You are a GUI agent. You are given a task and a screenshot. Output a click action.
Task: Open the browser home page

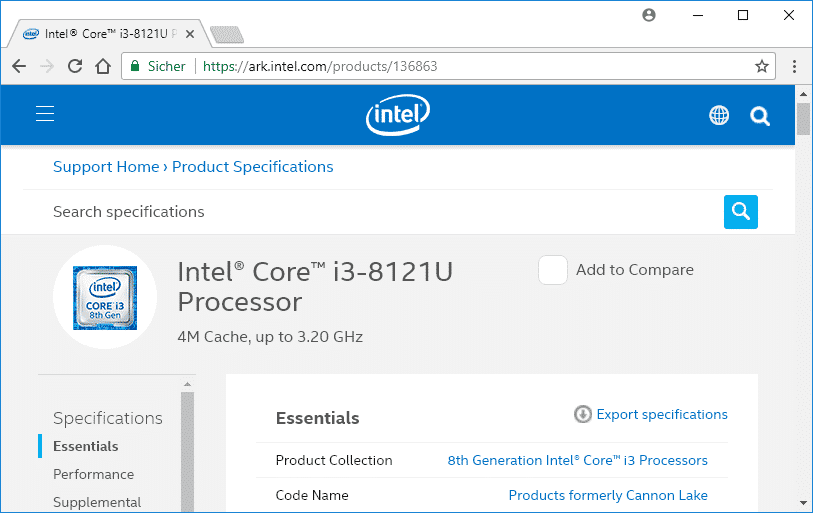[x=103, y=66]
